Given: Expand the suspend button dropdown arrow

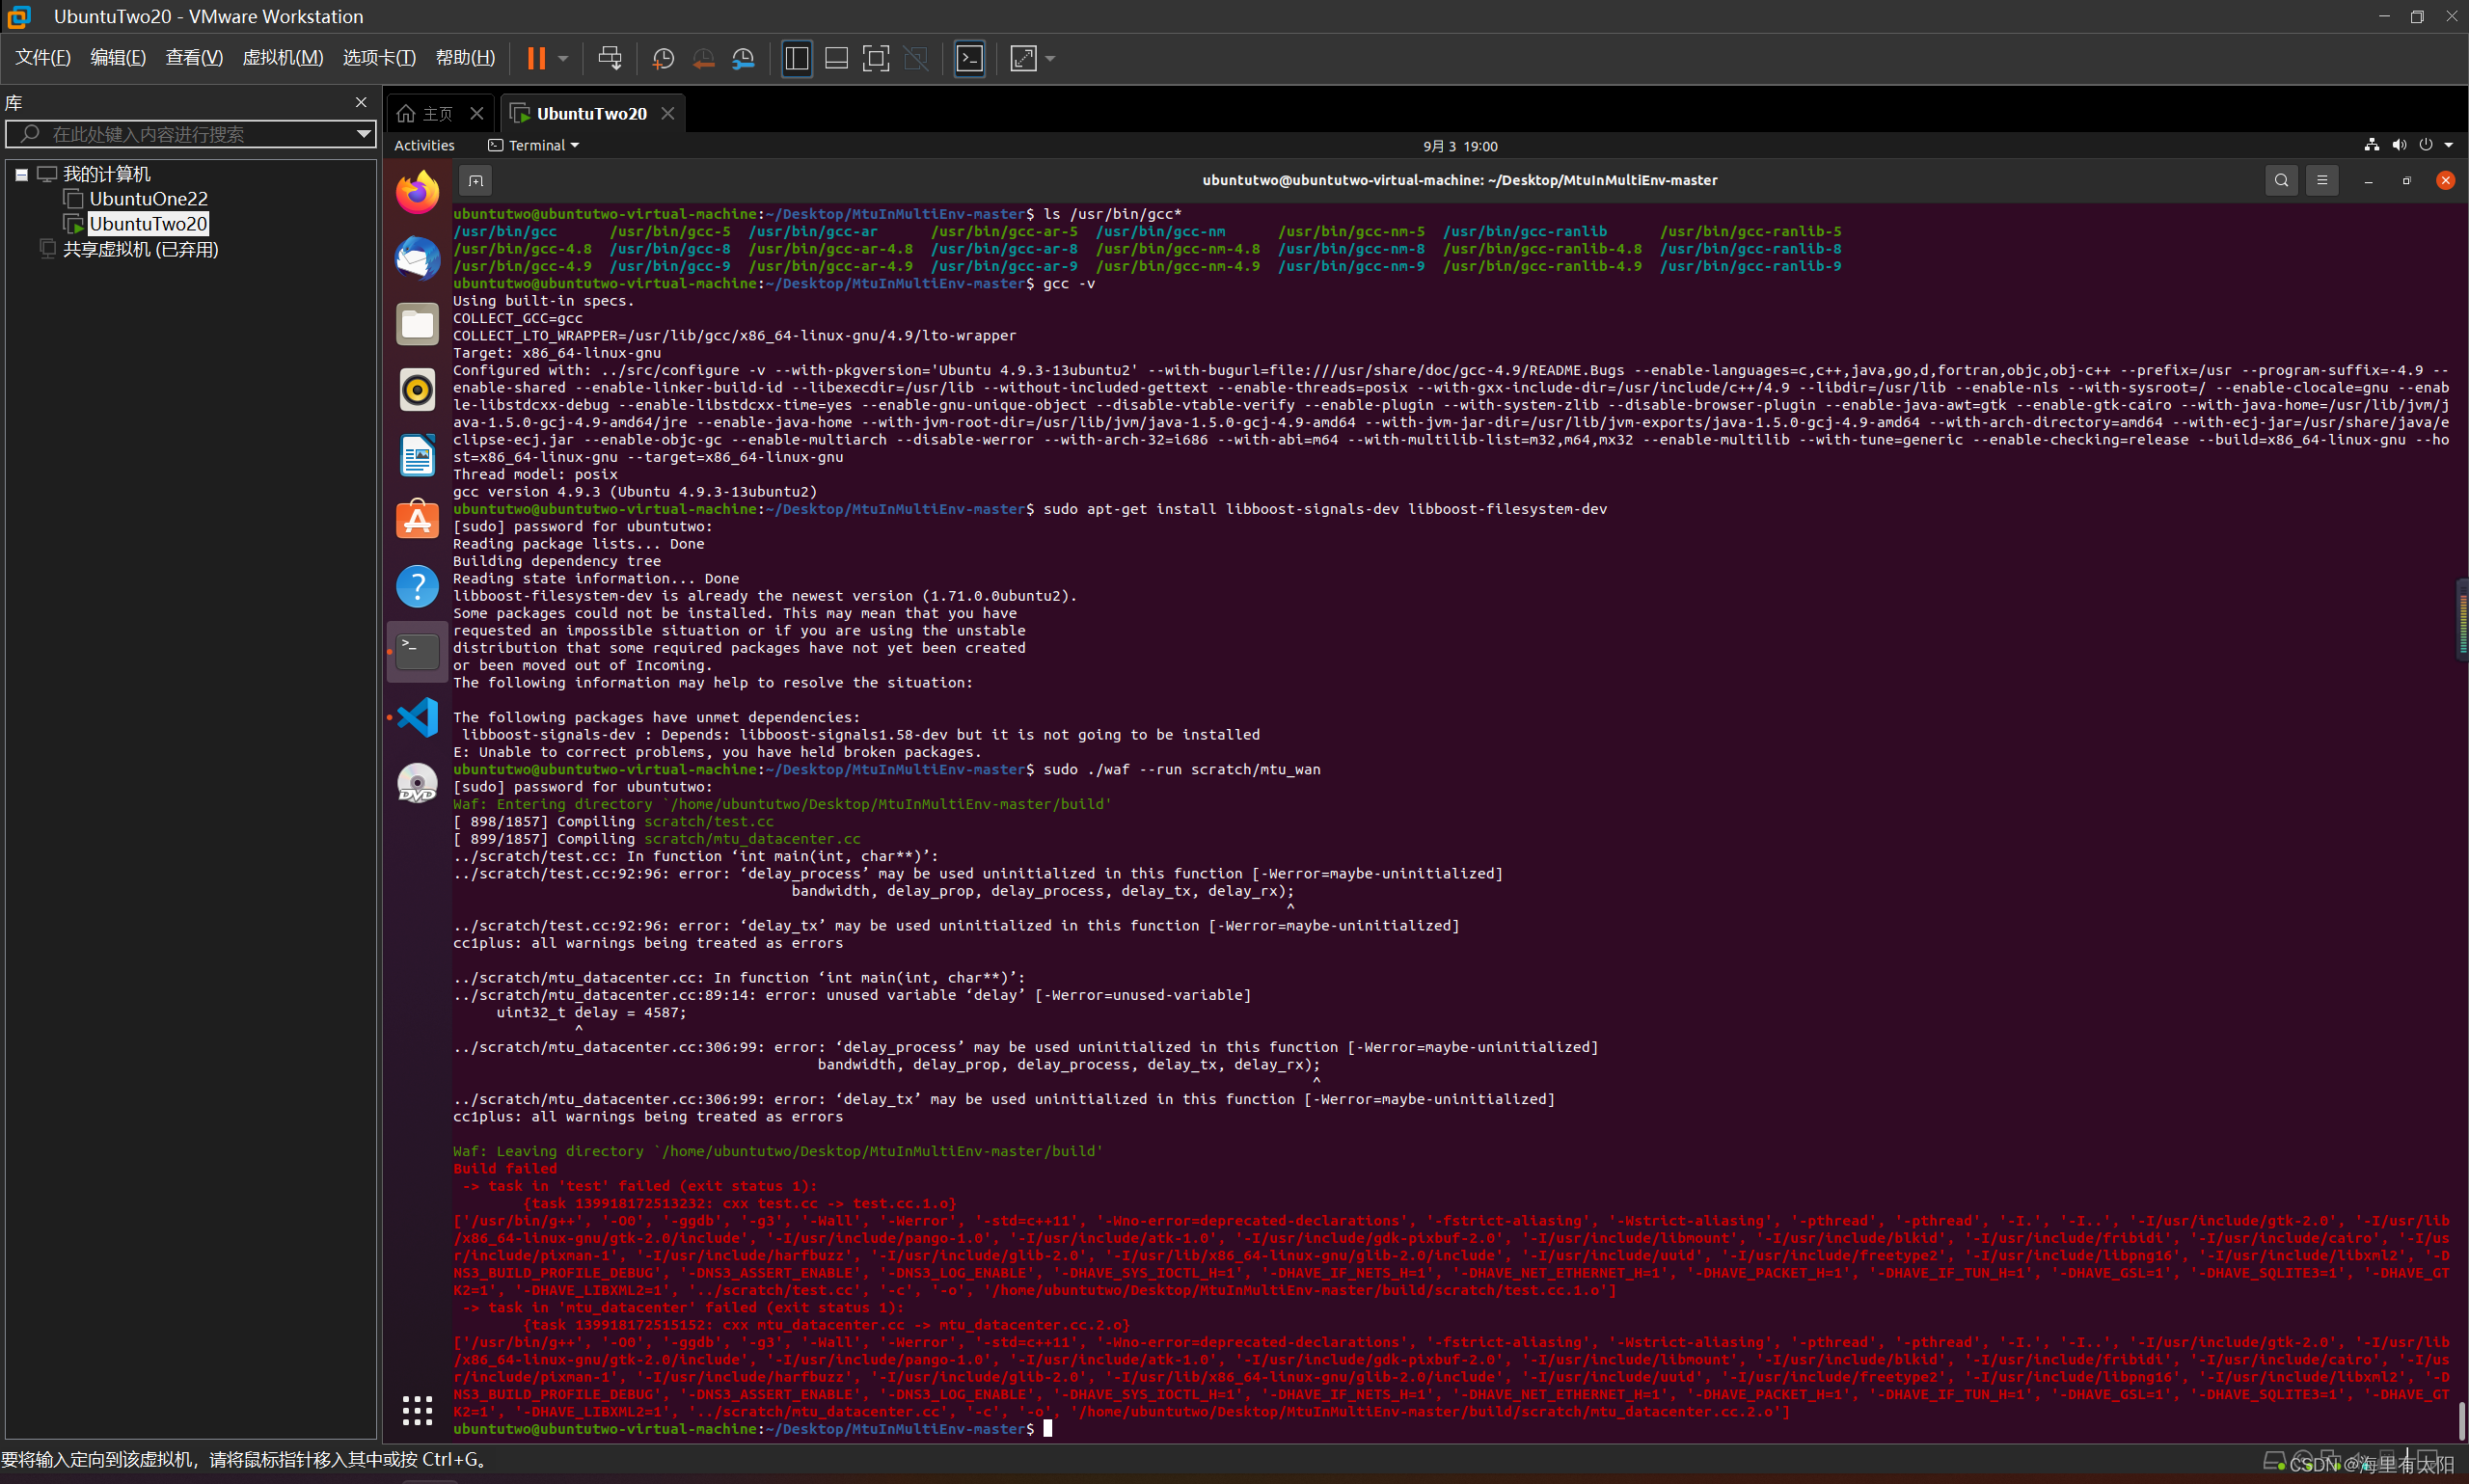Looking at the screenshot, I should coord(563,58).
